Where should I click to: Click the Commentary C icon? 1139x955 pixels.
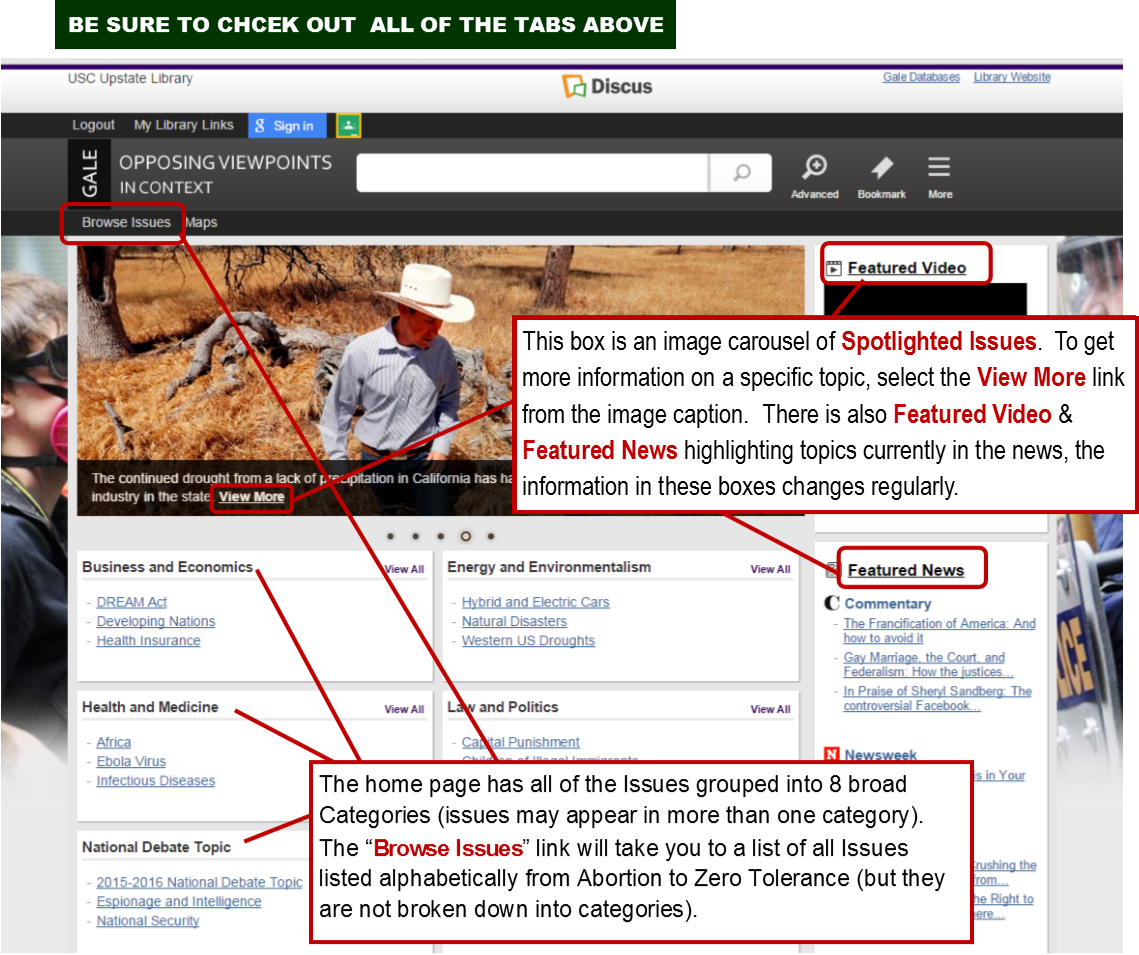(832, 604)
